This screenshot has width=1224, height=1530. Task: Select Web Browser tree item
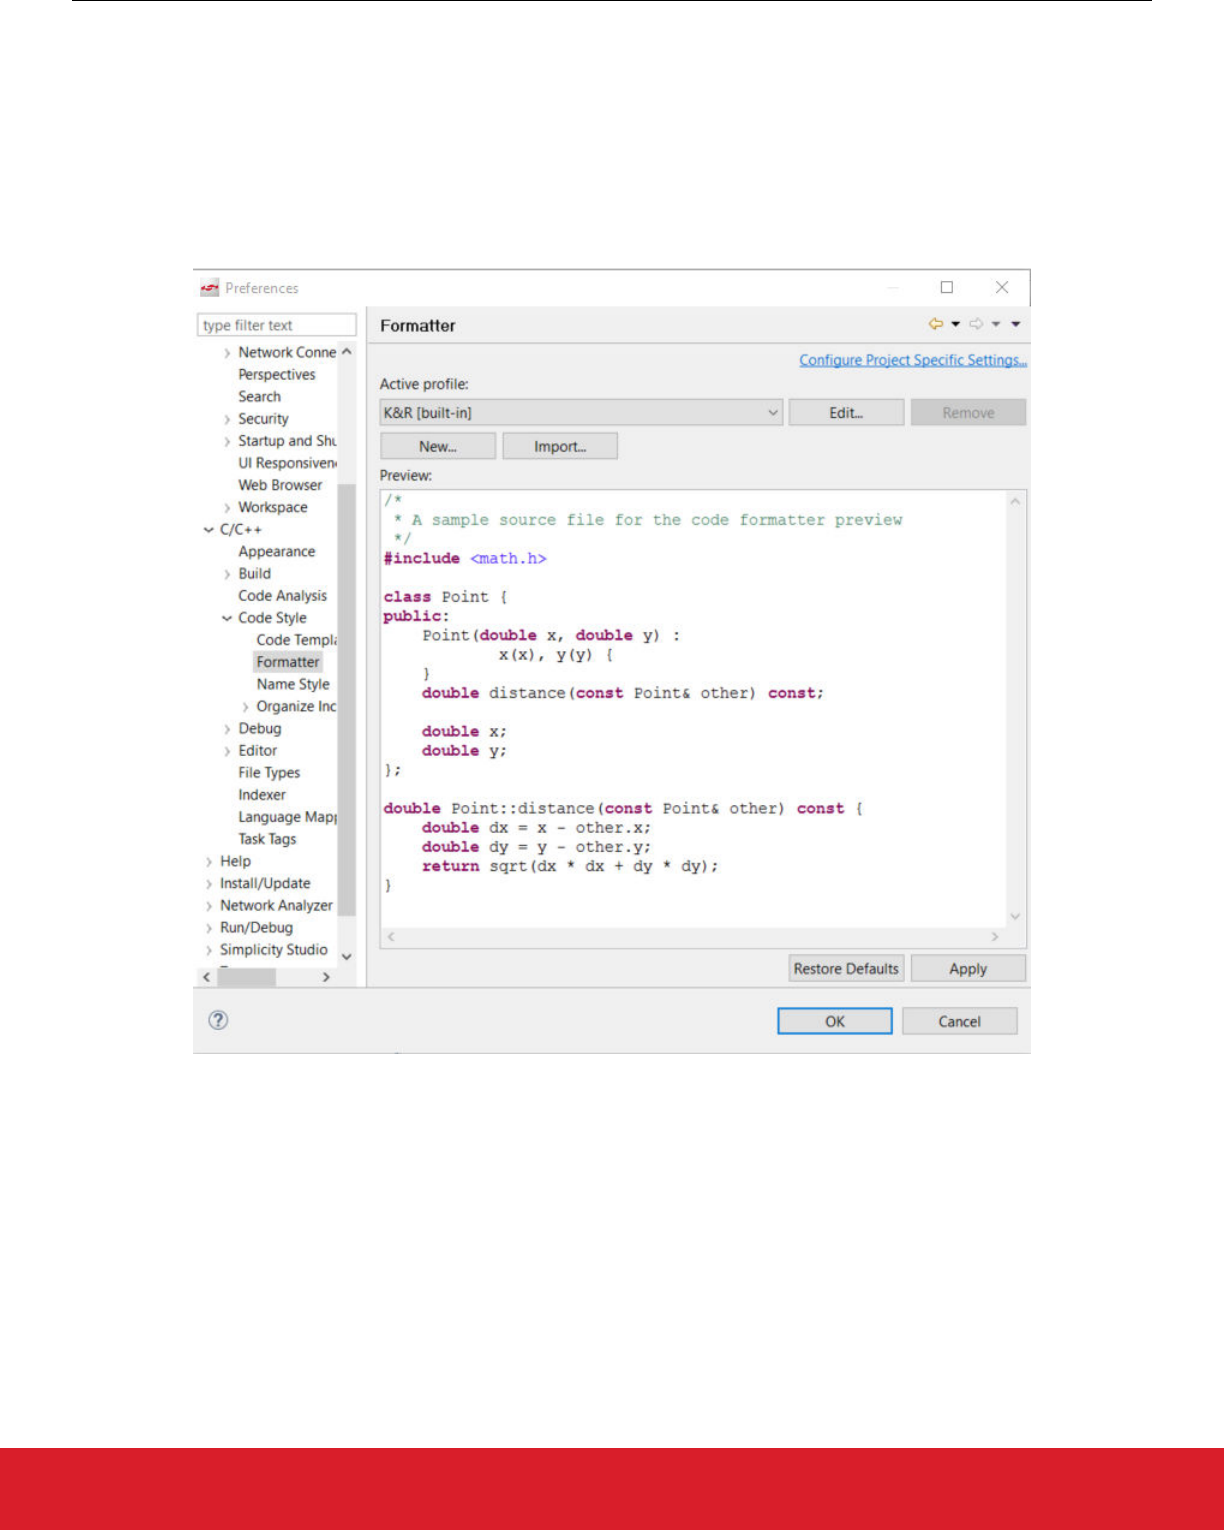[x=280, y=485]
